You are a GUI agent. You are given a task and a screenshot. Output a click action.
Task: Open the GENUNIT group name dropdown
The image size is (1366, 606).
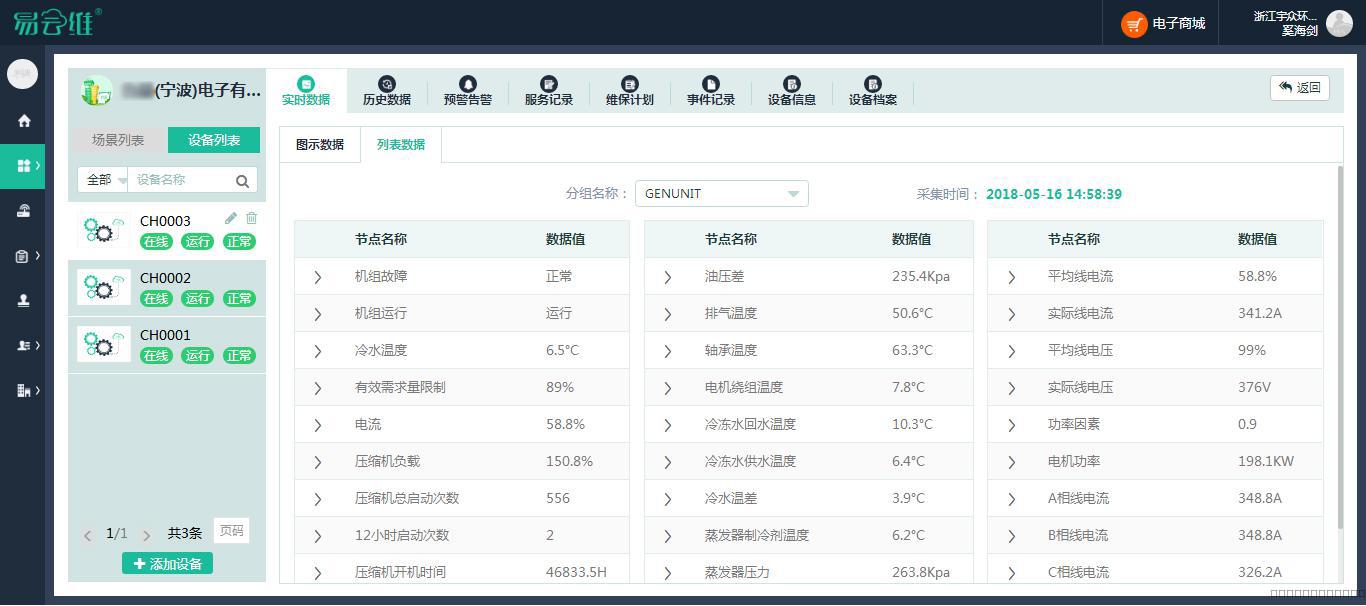pos(722,194)
